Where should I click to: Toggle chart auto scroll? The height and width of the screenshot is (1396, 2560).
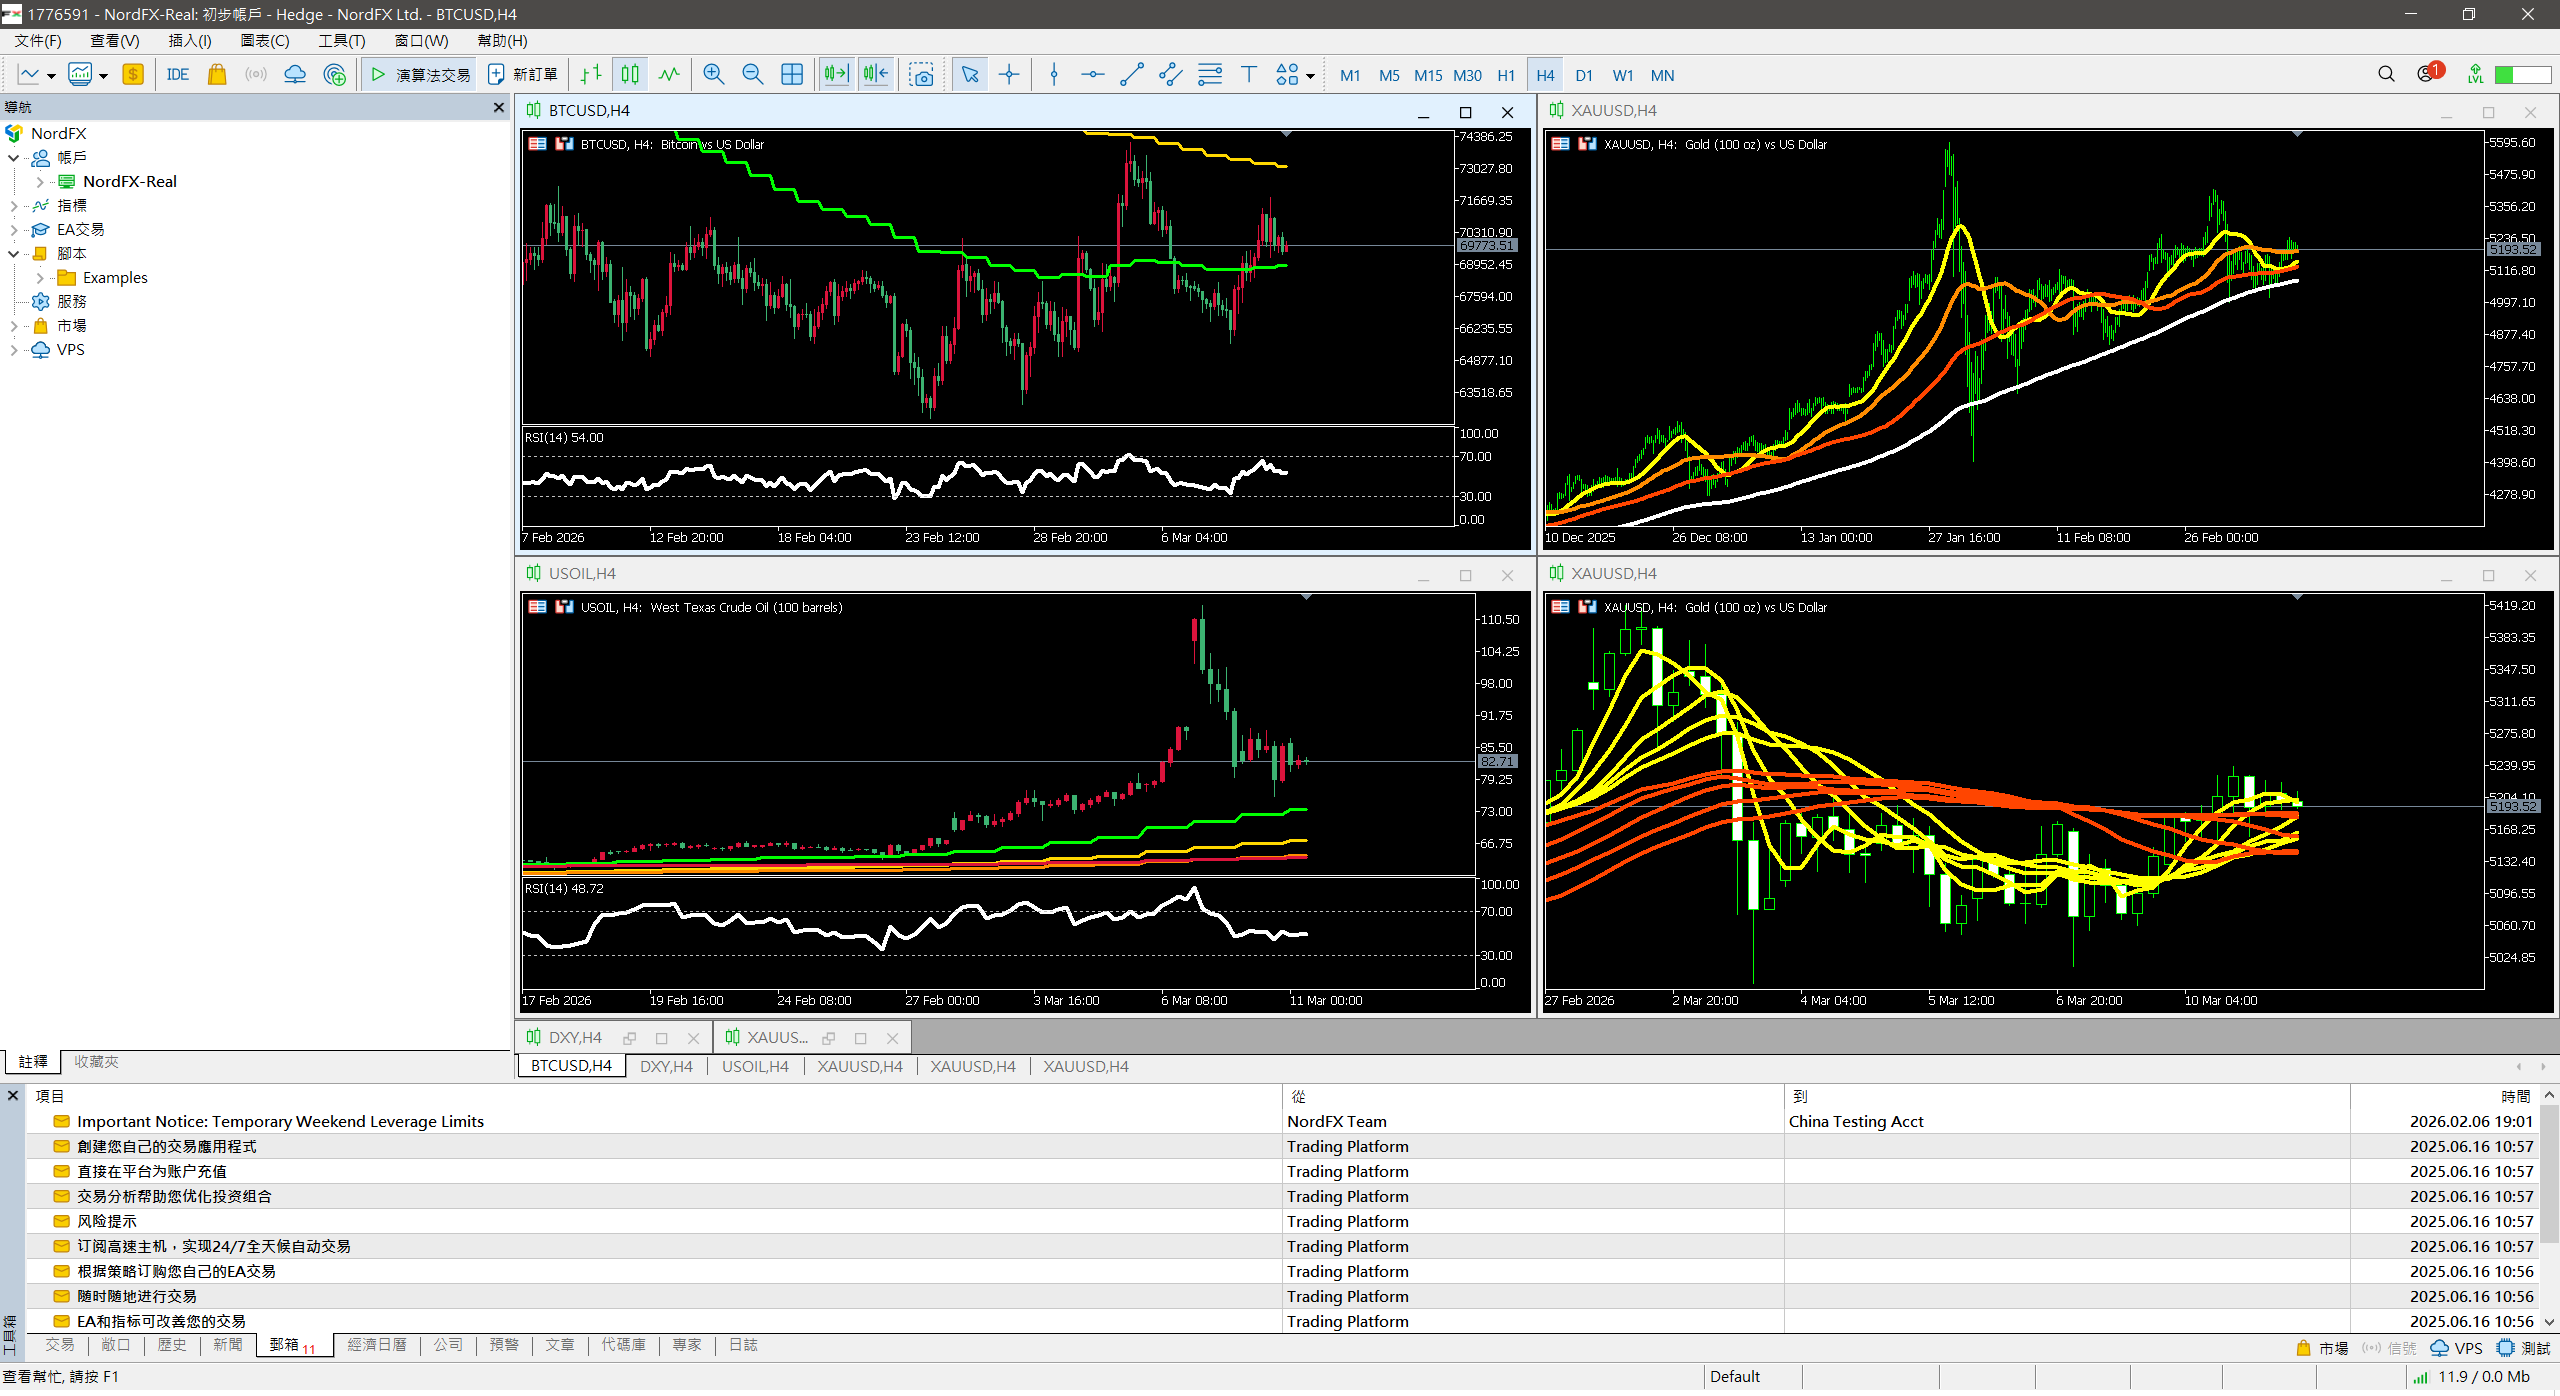tap(836, 75)
